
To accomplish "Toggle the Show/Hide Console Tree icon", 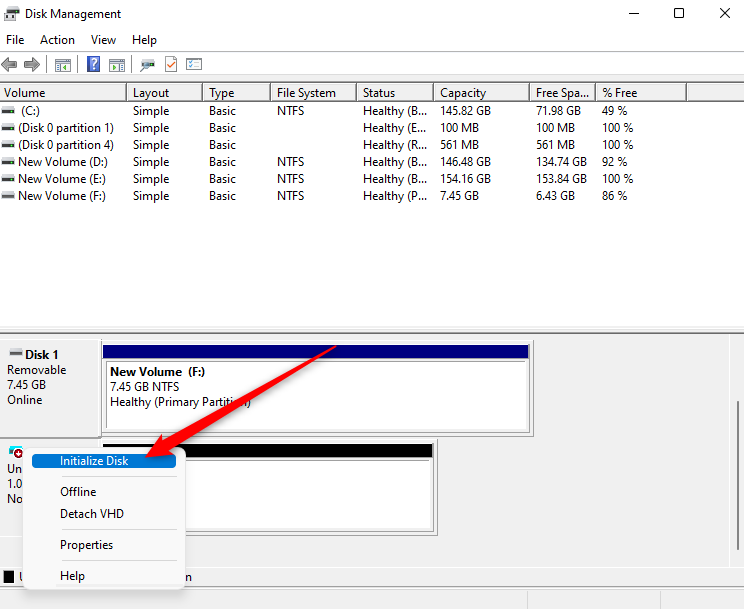I will (x=63, y=65).
